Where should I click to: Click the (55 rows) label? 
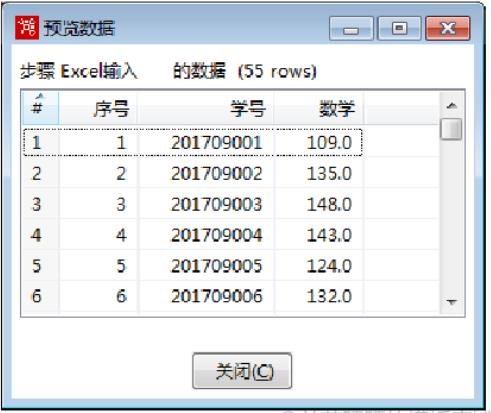tap(277, 71)
